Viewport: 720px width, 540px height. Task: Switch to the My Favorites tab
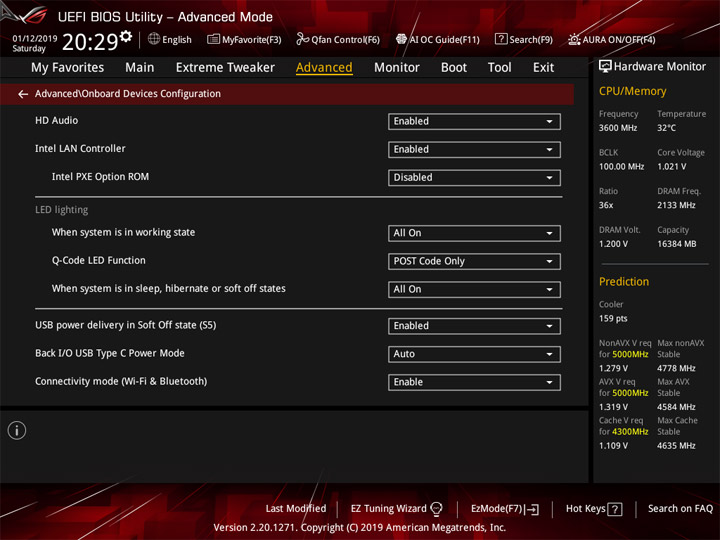[x=68, y=68]
